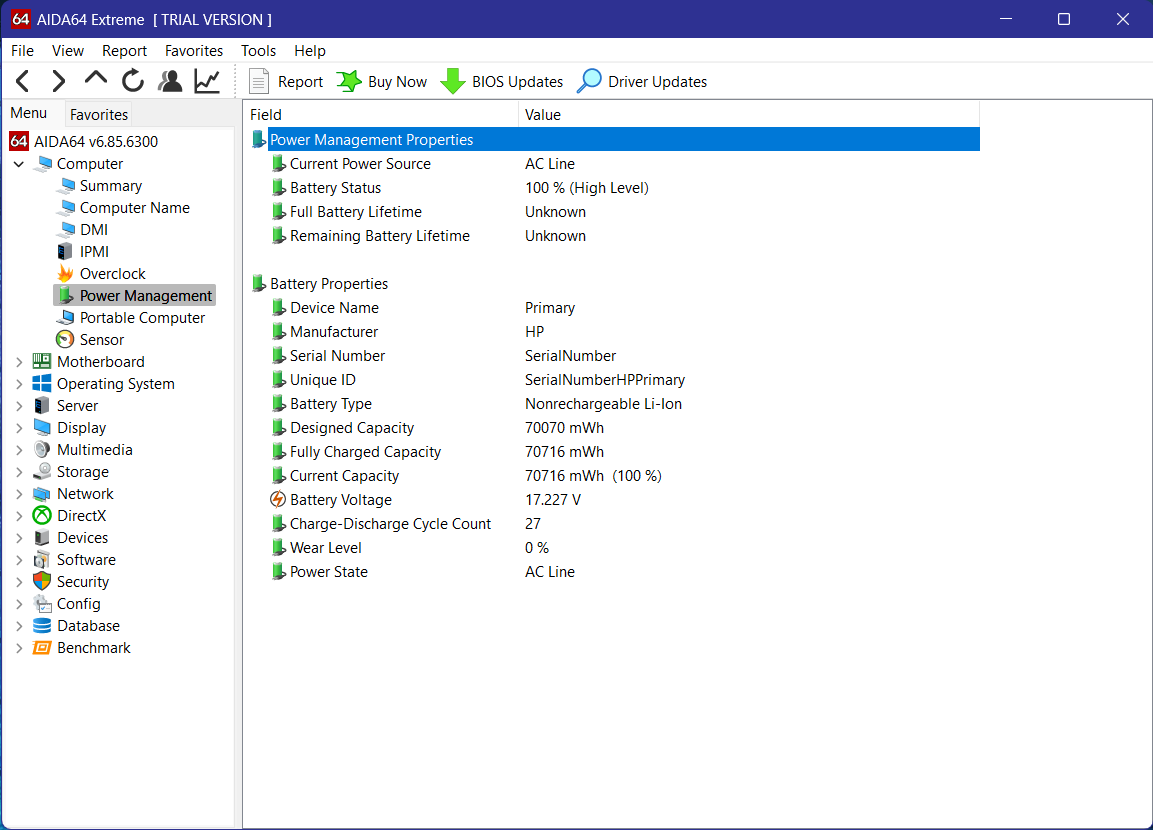Click the Motherboard icon in the tree
1153x830 pixels.
(x=42, y=362)
